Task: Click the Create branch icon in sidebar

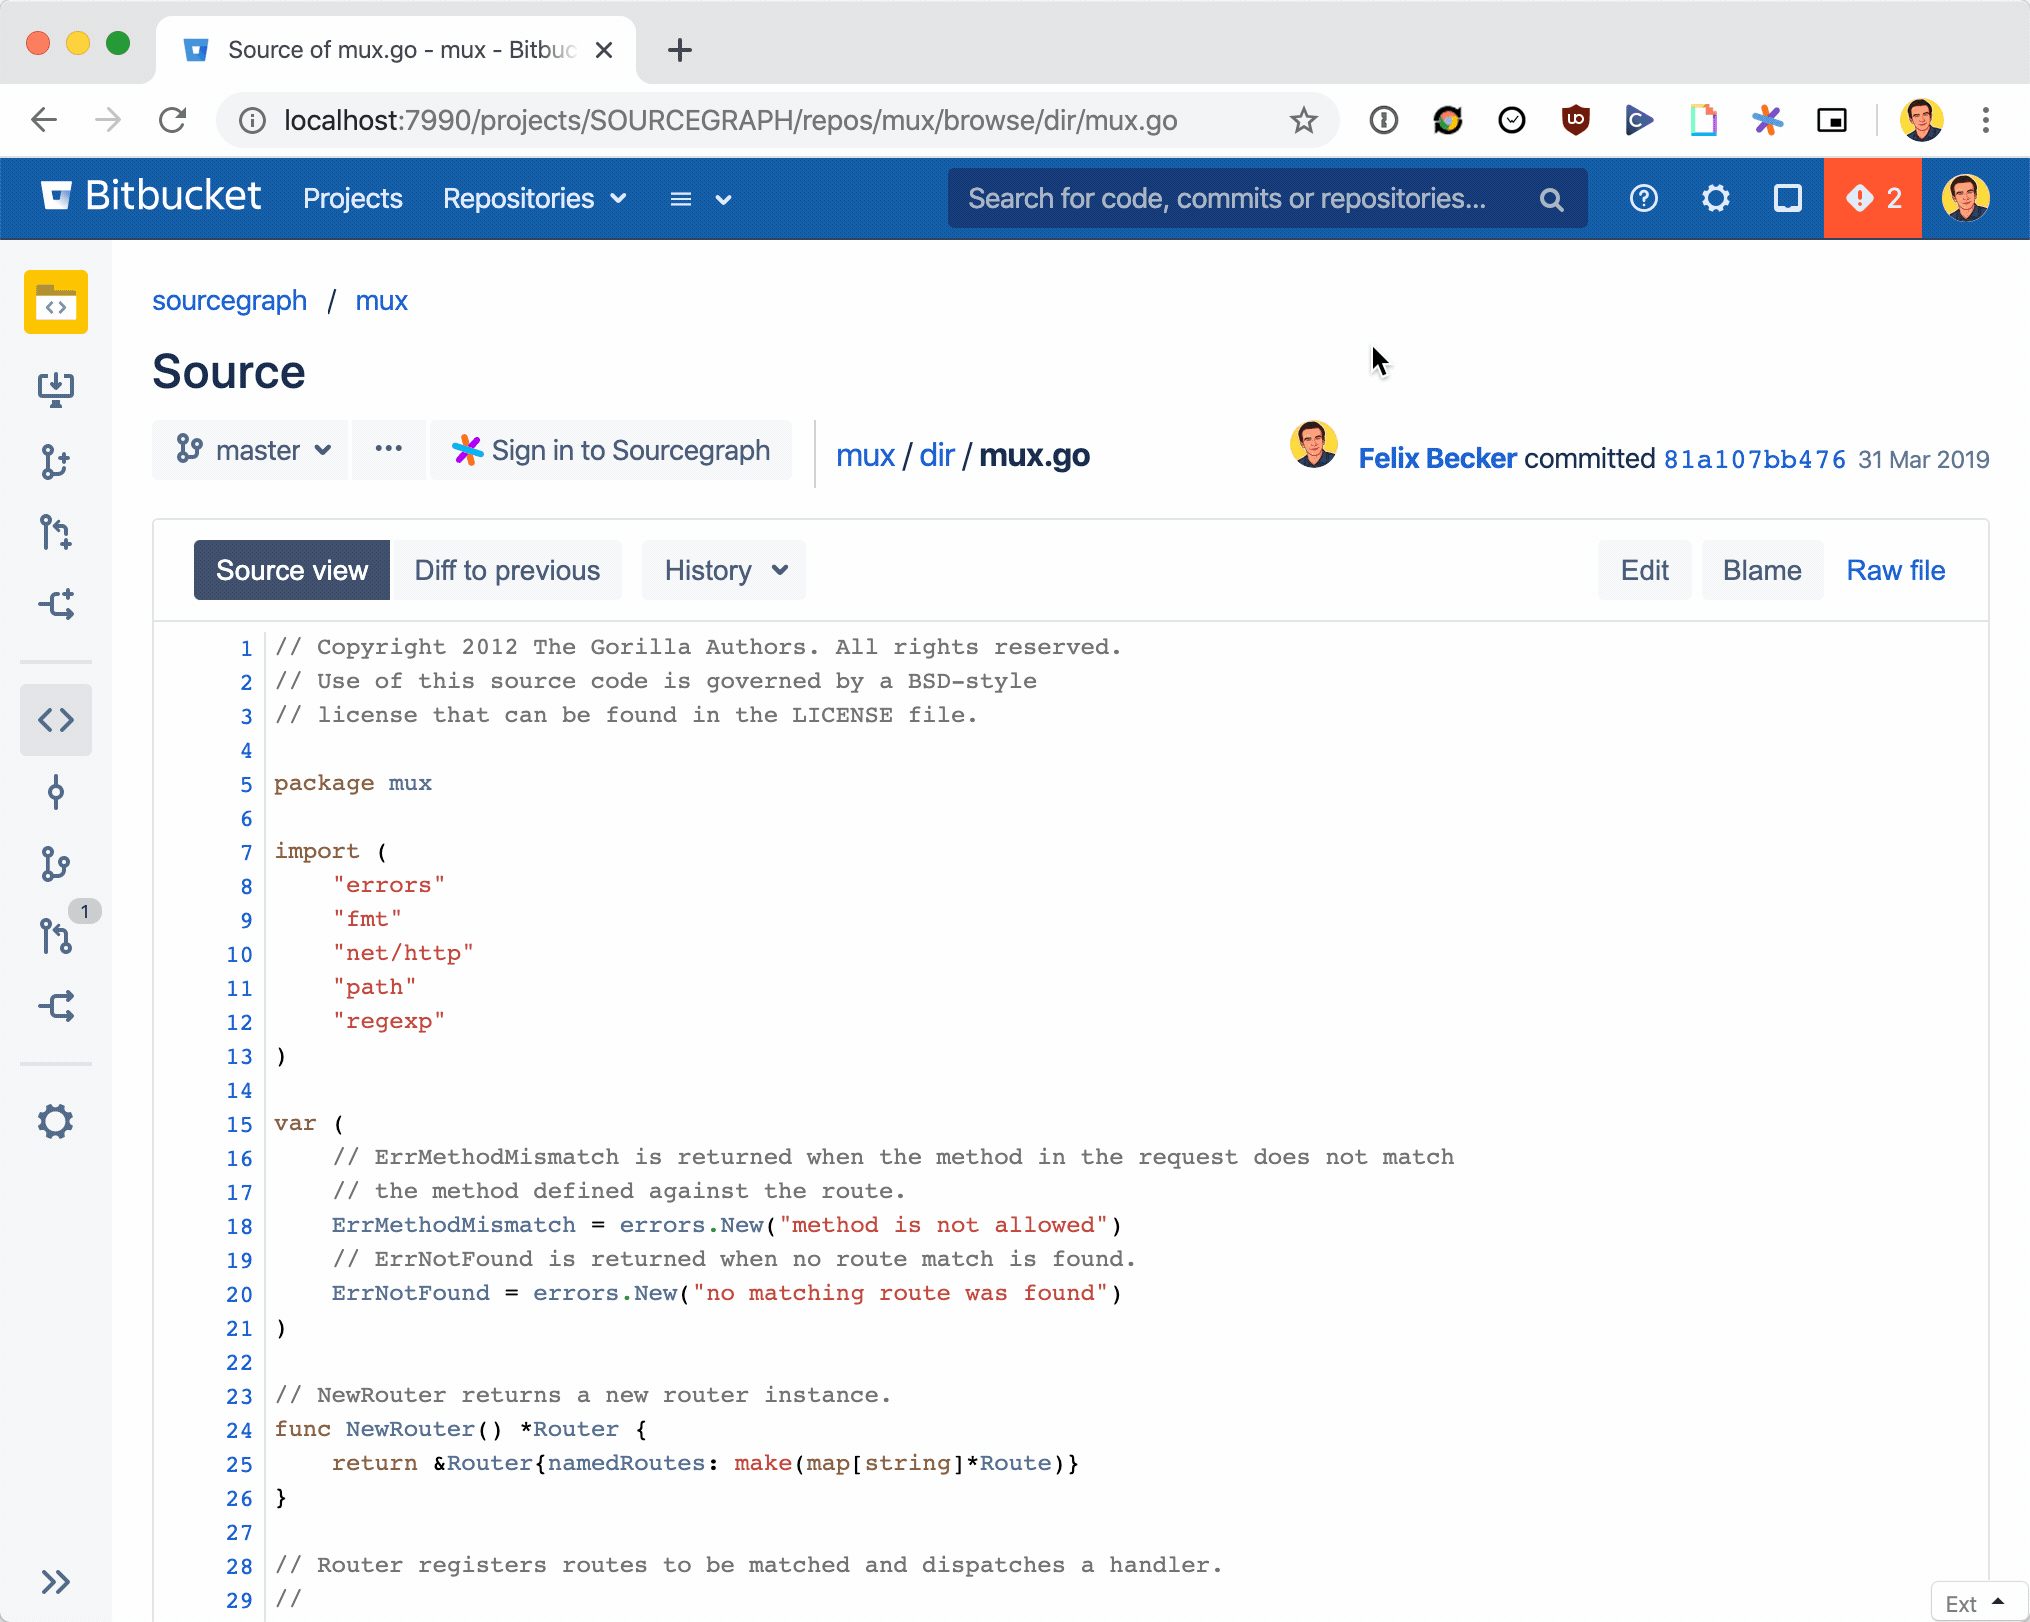Action: click(x=56, y=461)
